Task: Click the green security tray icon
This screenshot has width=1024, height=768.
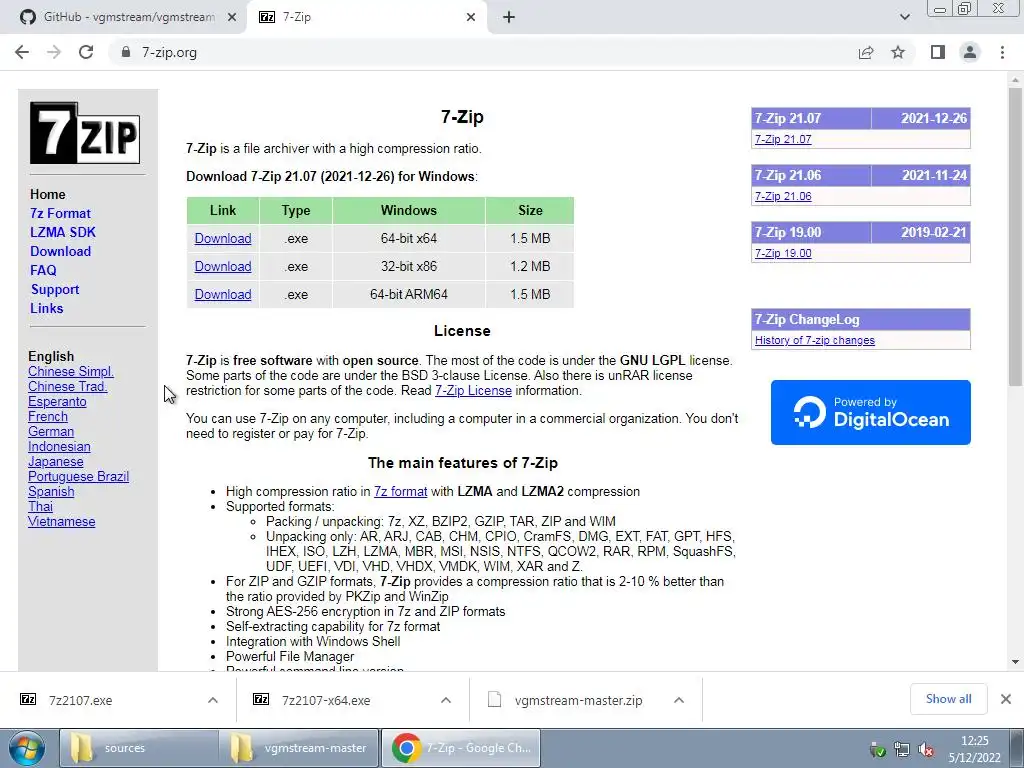Action: [x=878, y=750]
